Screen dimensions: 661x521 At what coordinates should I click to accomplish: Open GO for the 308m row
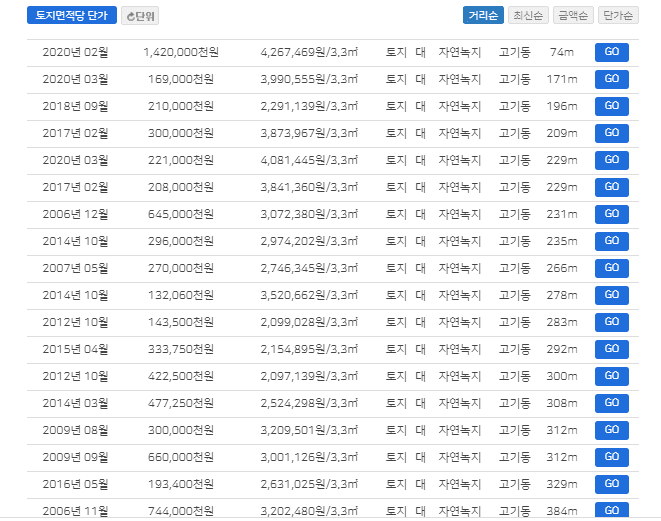(612, 403)
